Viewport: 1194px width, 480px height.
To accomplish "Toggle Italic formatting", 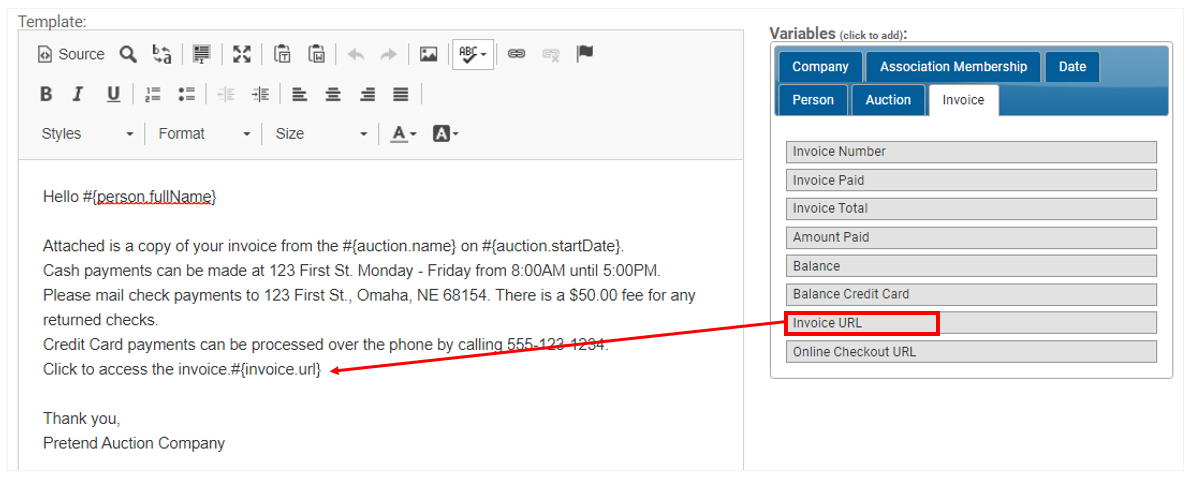I will [x=78, y=94].
